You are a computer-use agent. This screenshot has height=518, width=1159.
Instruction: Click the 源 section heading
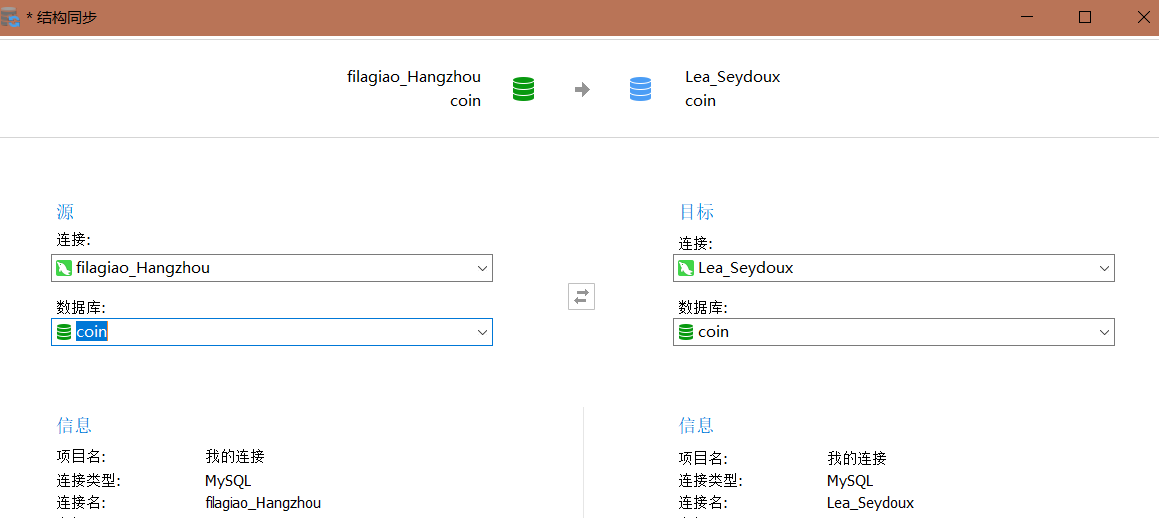click(65, 212)
